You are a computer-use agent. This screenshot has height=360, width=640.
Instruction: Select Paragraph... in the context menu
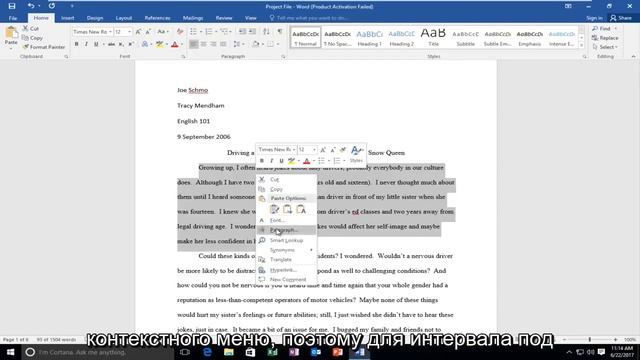[287, 230]
